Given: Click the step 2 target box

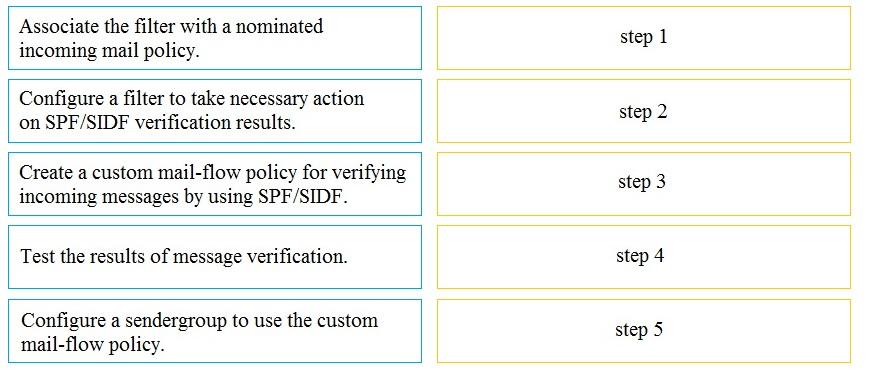Looking at the screenshot, I should pos(644,111).
